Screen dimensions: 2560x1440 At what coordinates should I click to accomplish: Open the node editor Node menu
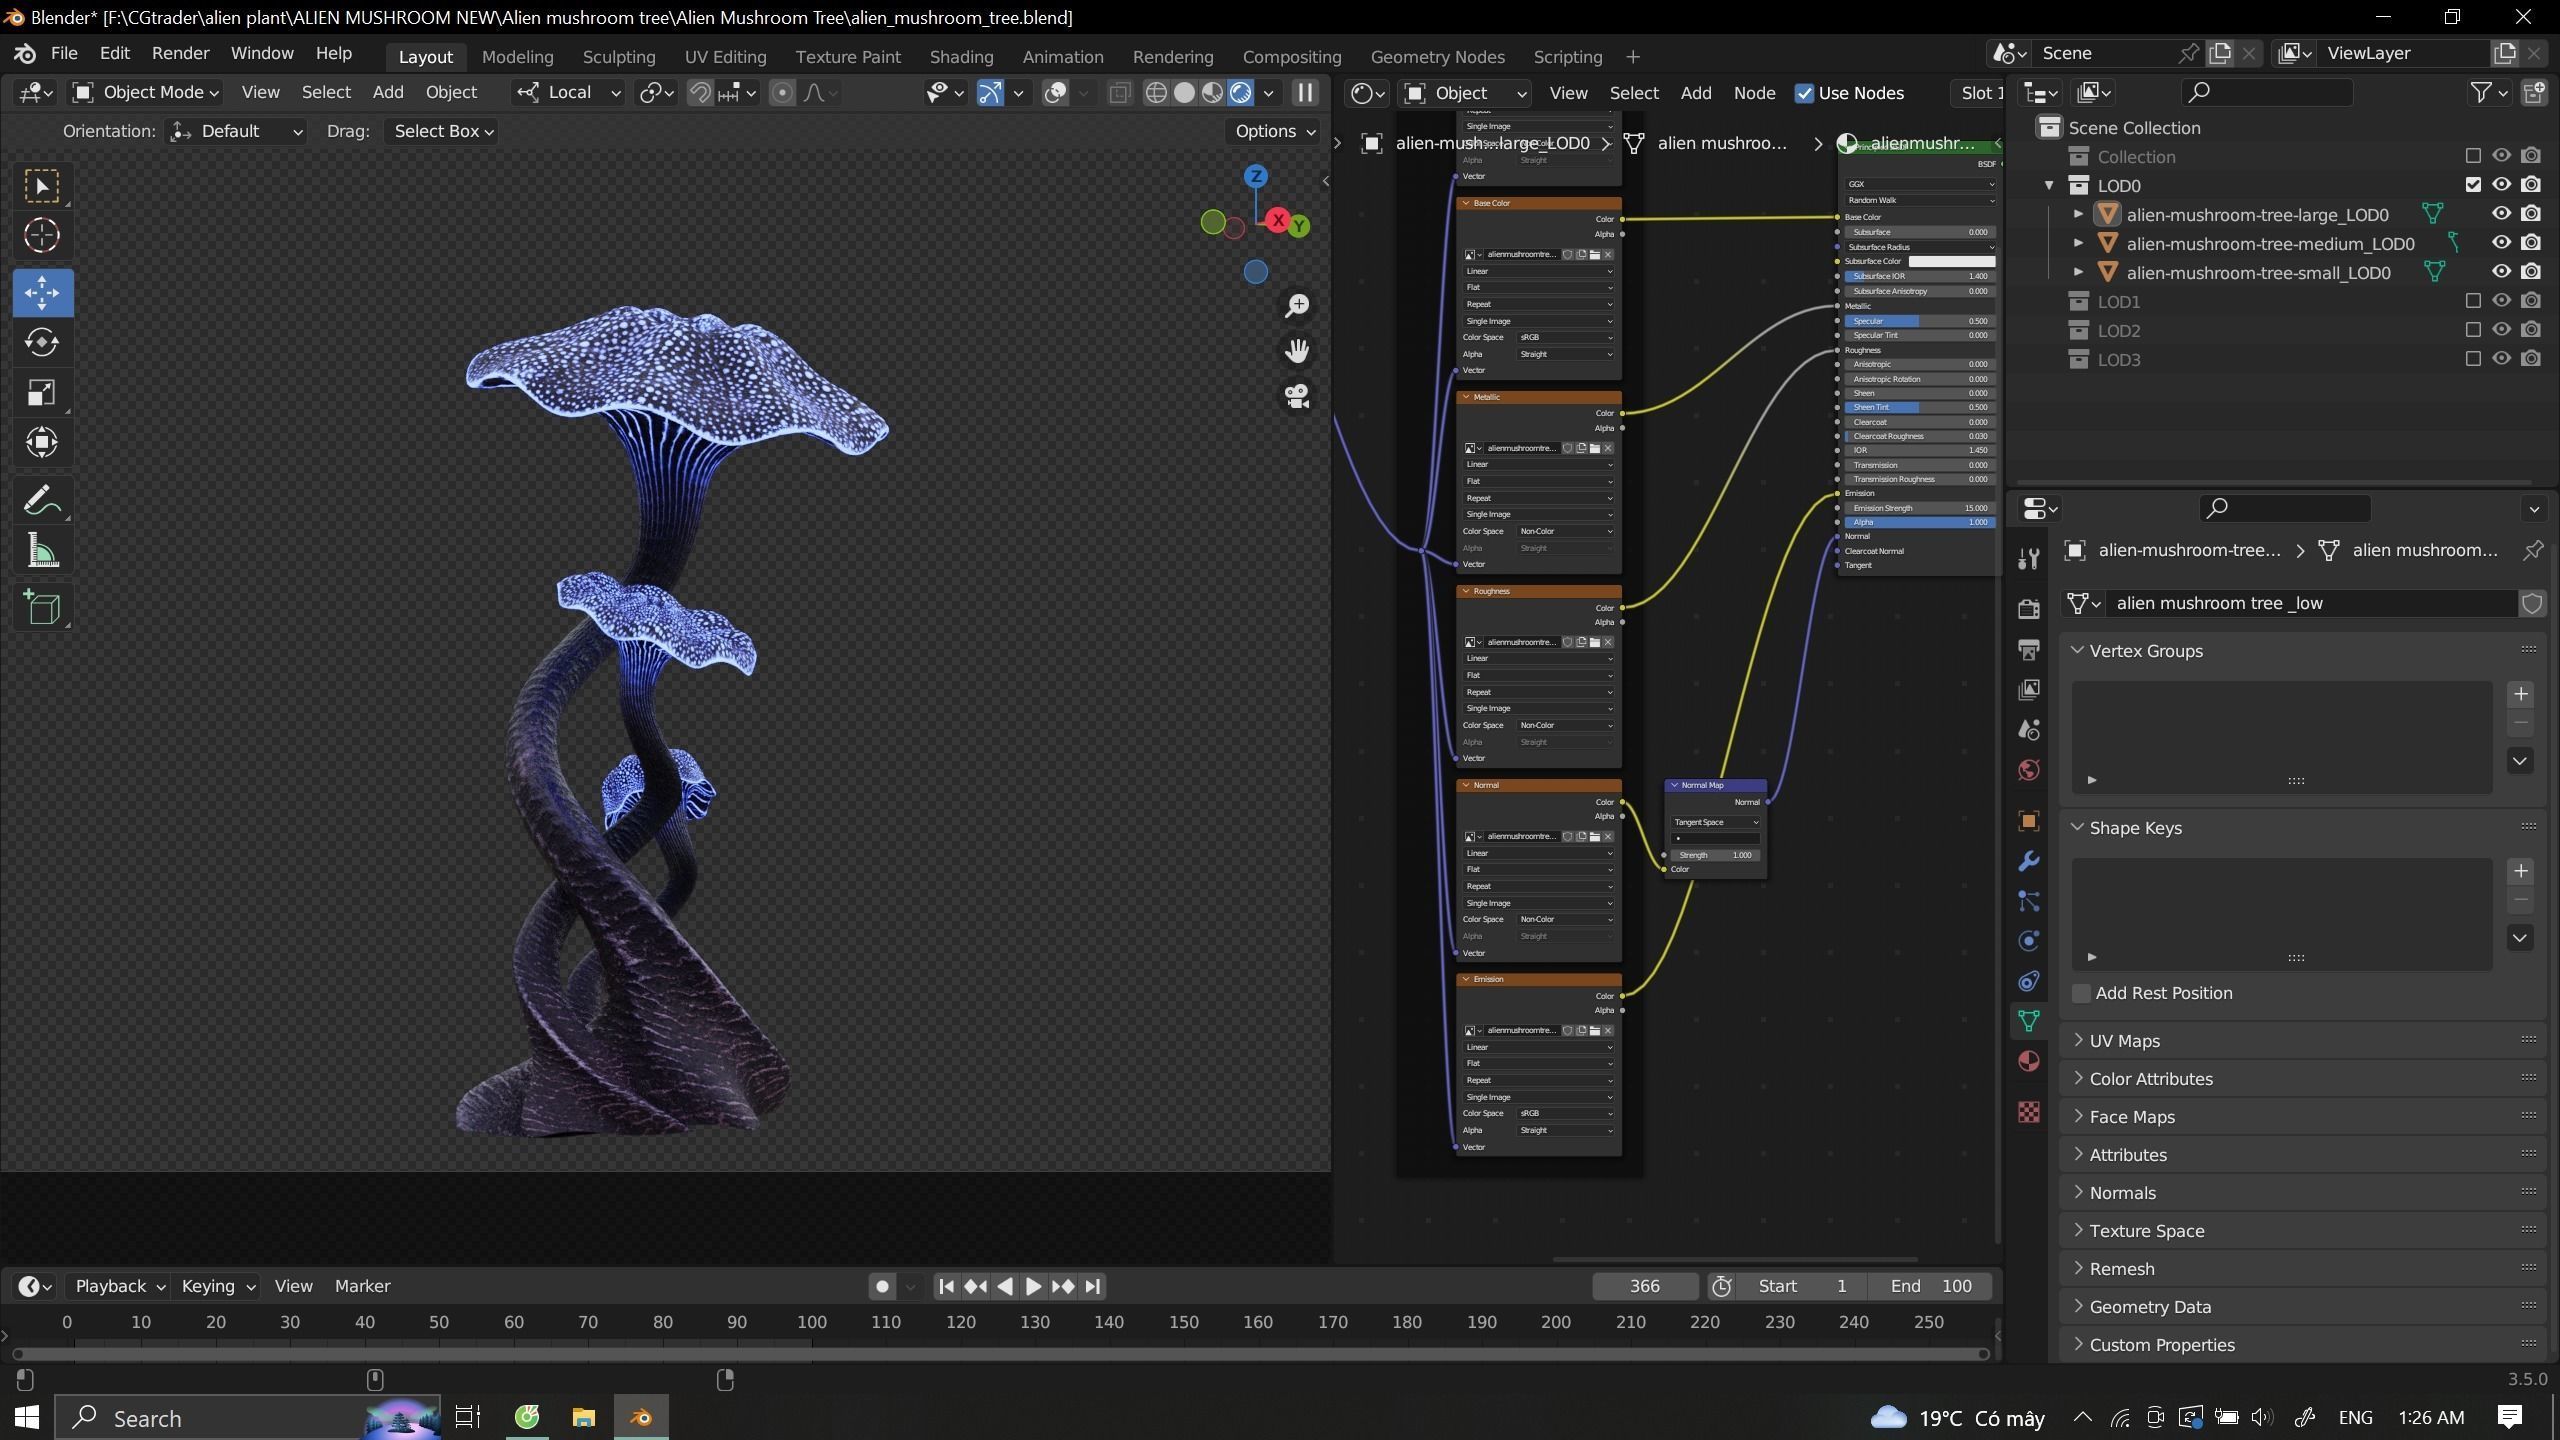click(x=1754, y=93)
